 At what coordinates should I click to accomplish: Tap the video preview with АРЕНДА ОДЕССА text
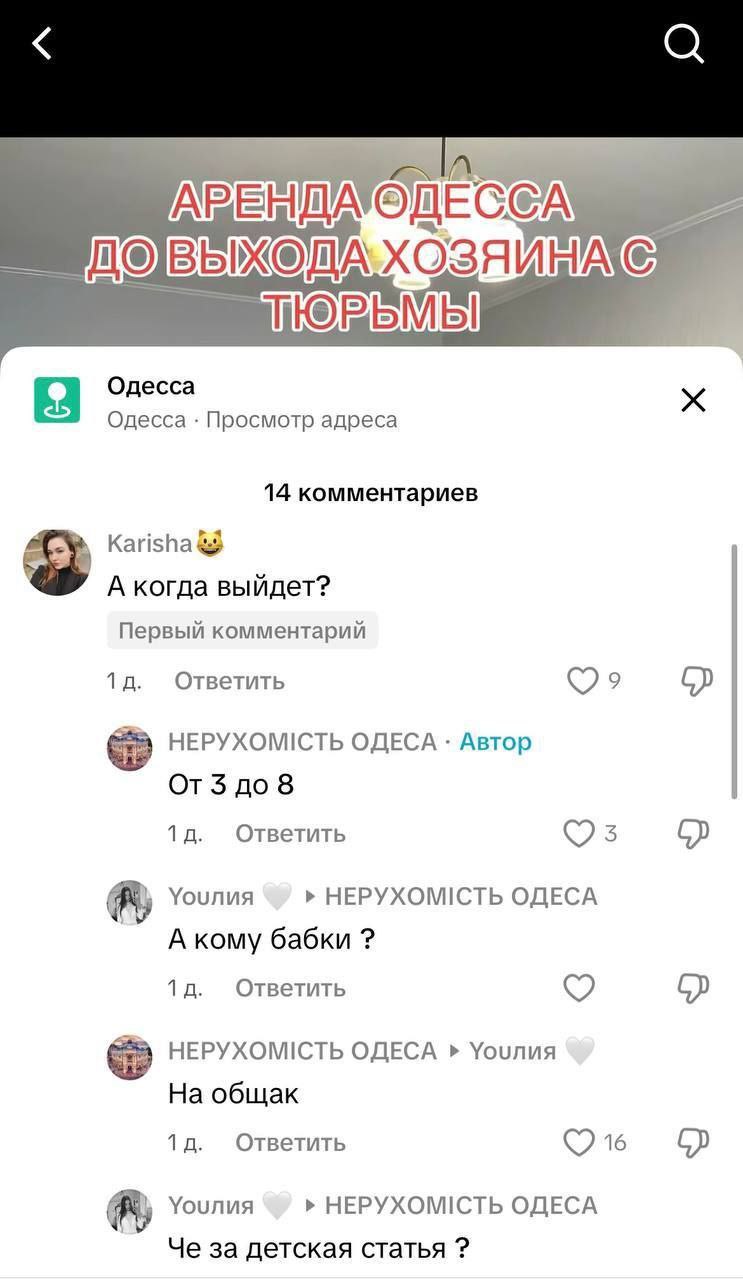click(x=371, y=243)
